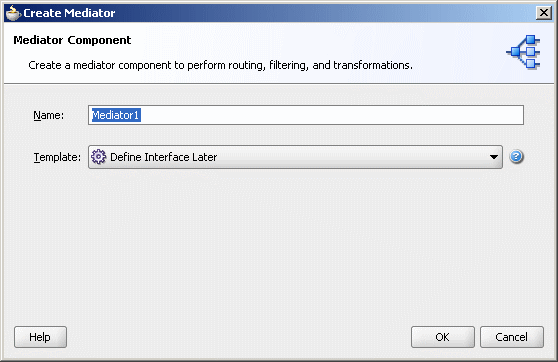The width and height of the screenshot is (558, 362).
Task: Open the Help button
Action: click(x=40, y=337)
